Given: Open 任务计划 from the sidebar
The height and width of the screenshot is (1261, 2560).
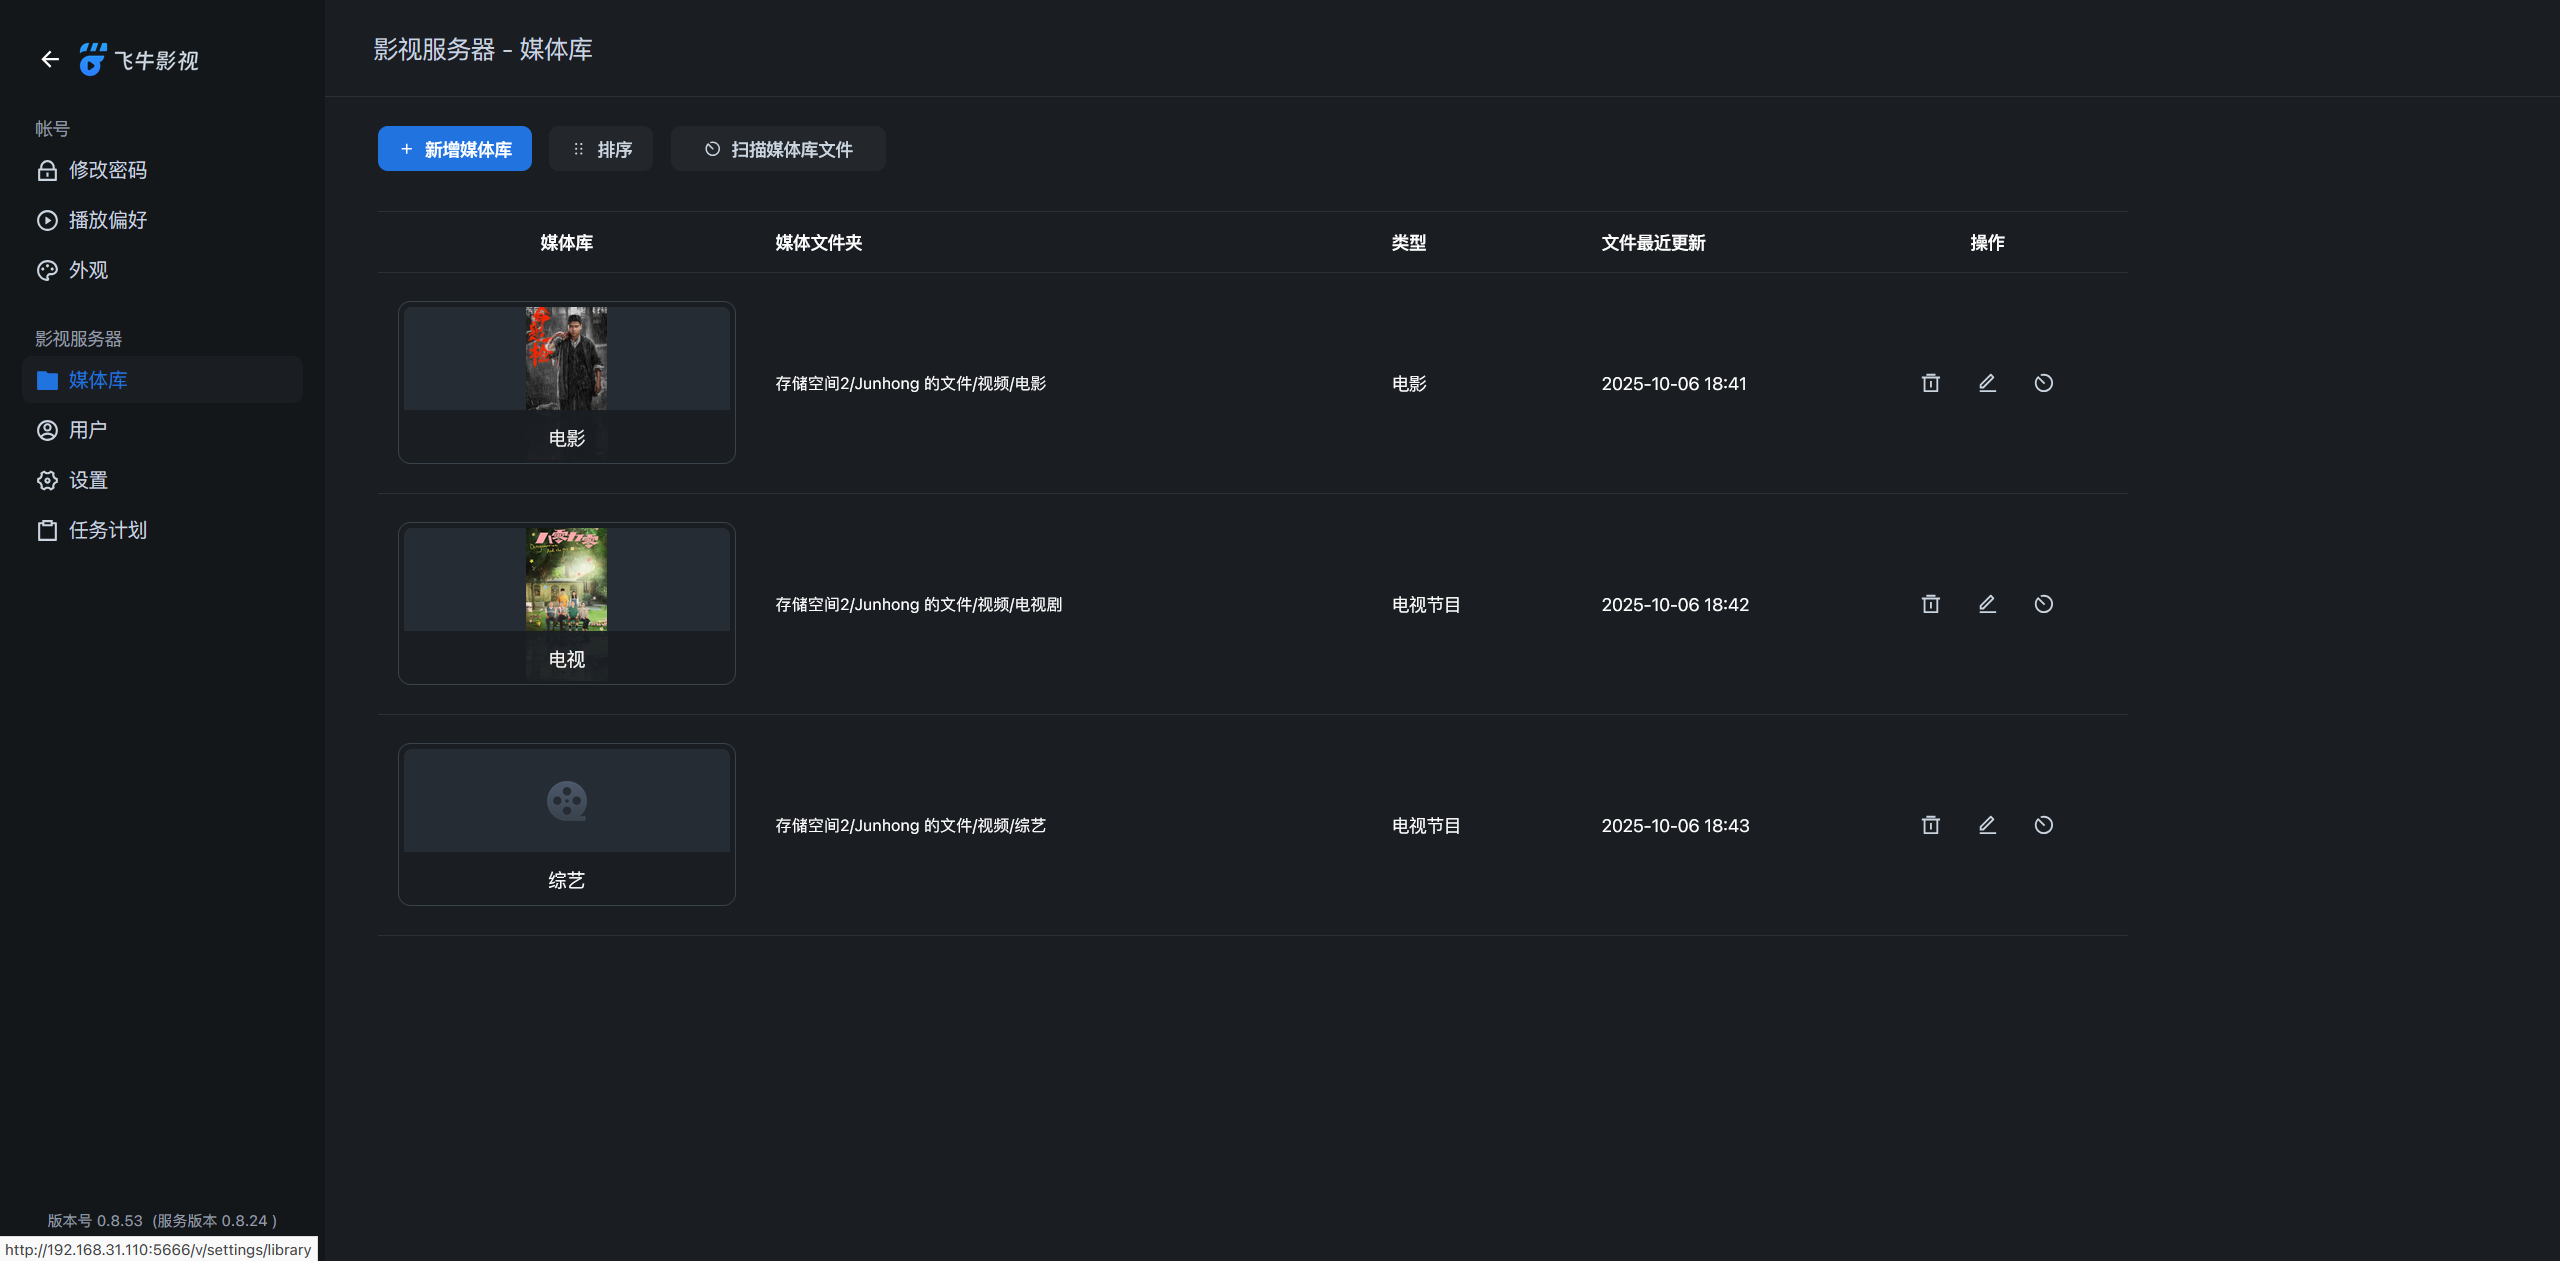Looking at the screenshot, I should [107, 530].
